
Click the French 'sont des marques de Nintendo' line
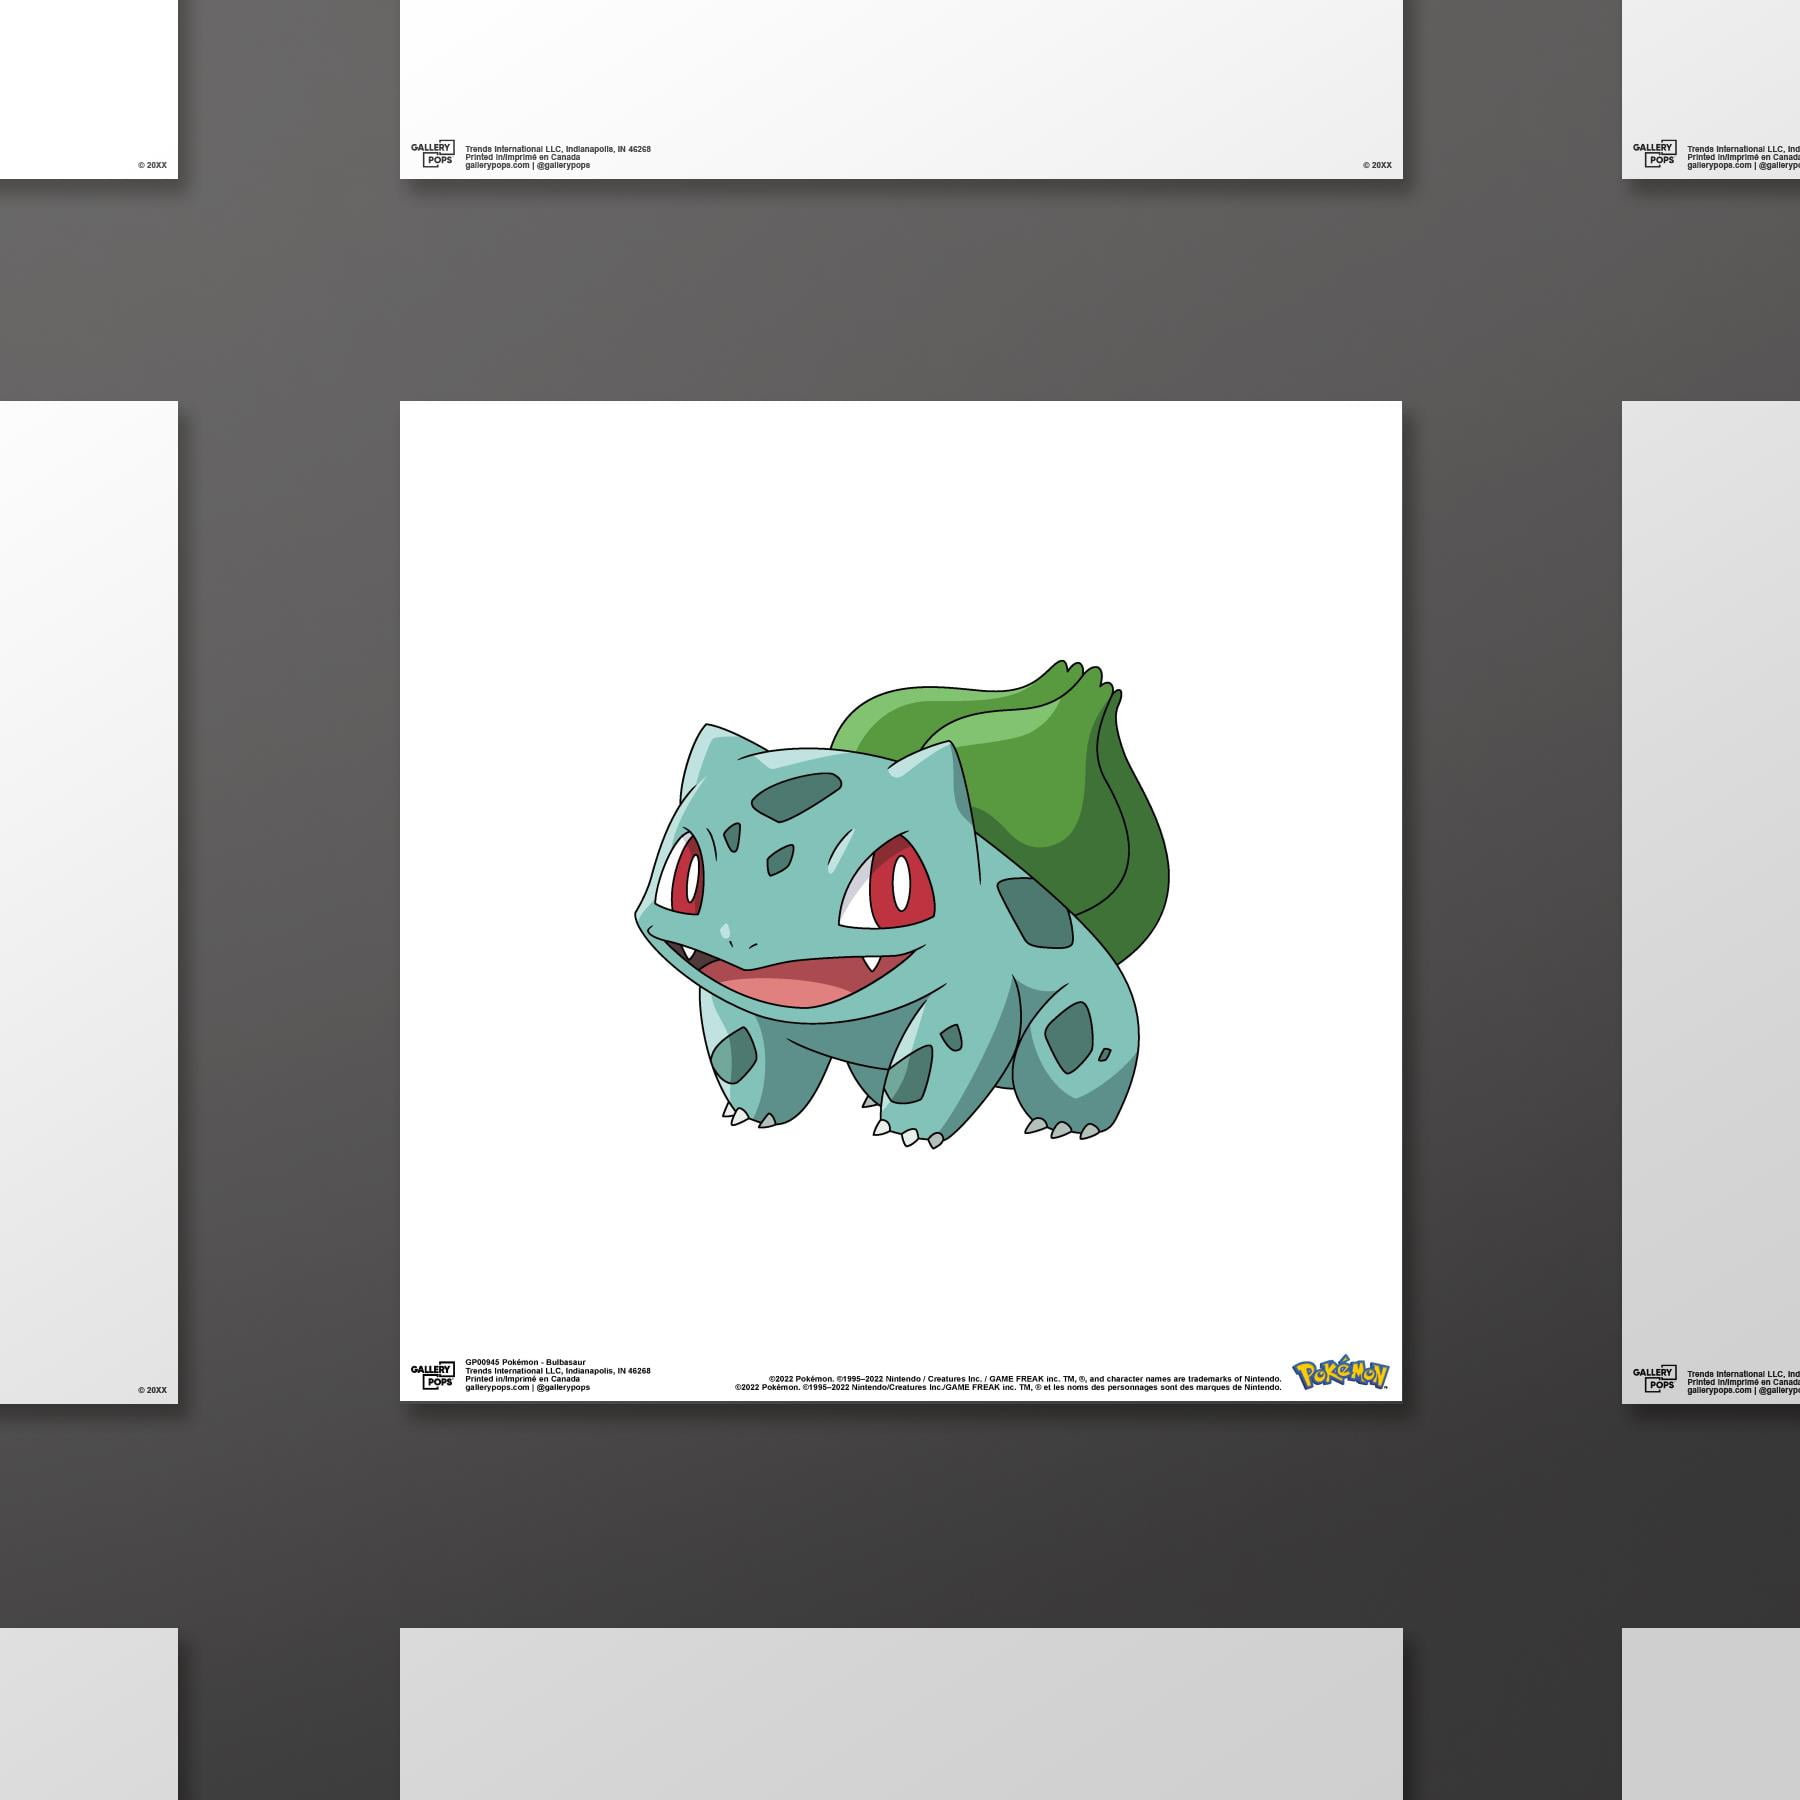pos(1008,1387)
